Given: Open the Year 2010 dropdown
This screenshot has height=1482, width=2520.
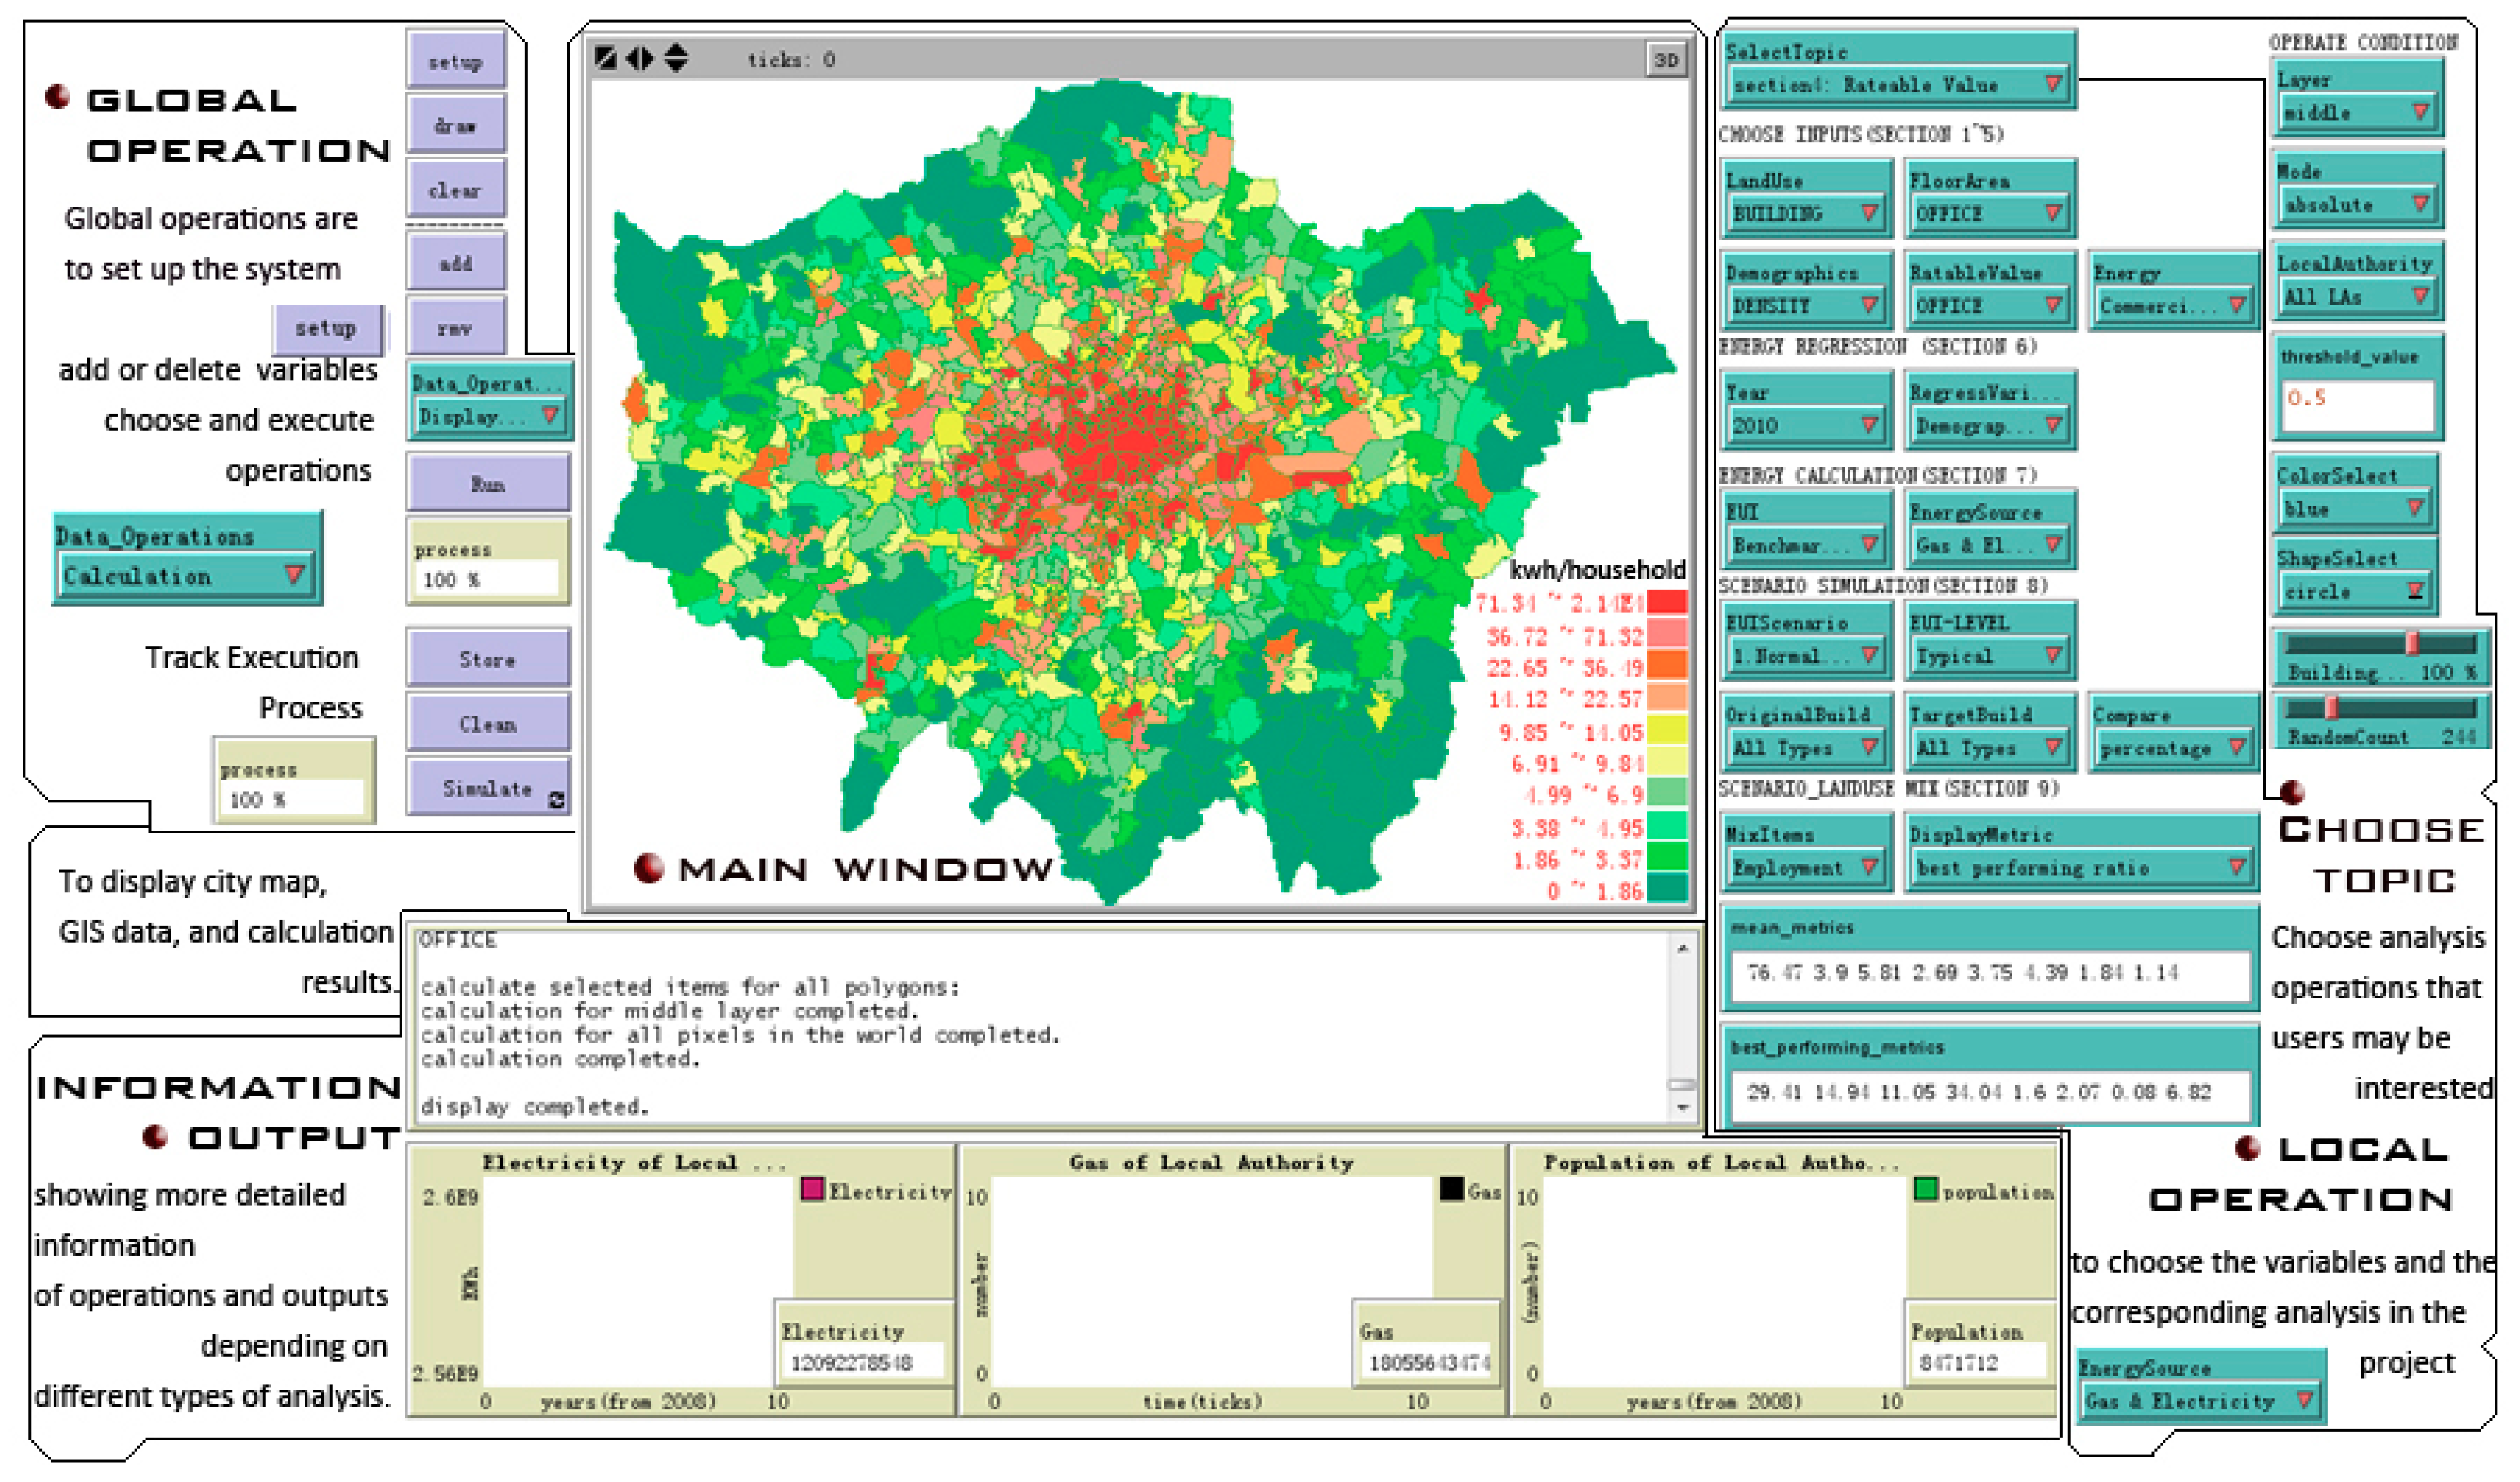Looking at the screenshot, I should click(1806, 425).
